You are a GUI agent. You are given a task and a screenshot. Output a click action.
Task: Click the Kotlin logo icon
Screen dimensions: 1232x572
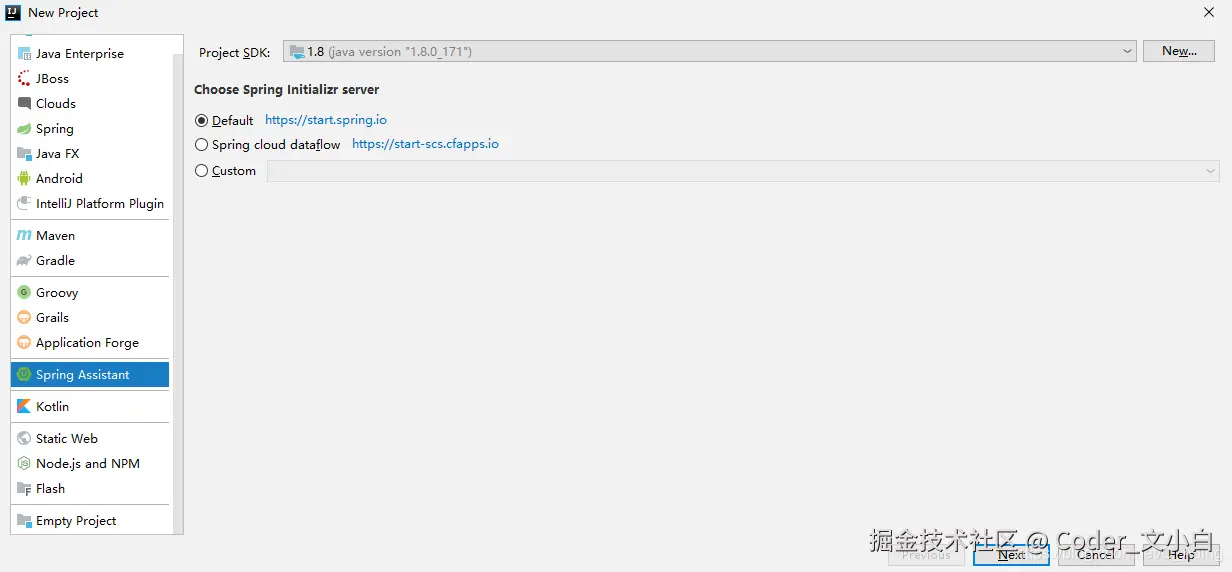click(x=24, y=406)
